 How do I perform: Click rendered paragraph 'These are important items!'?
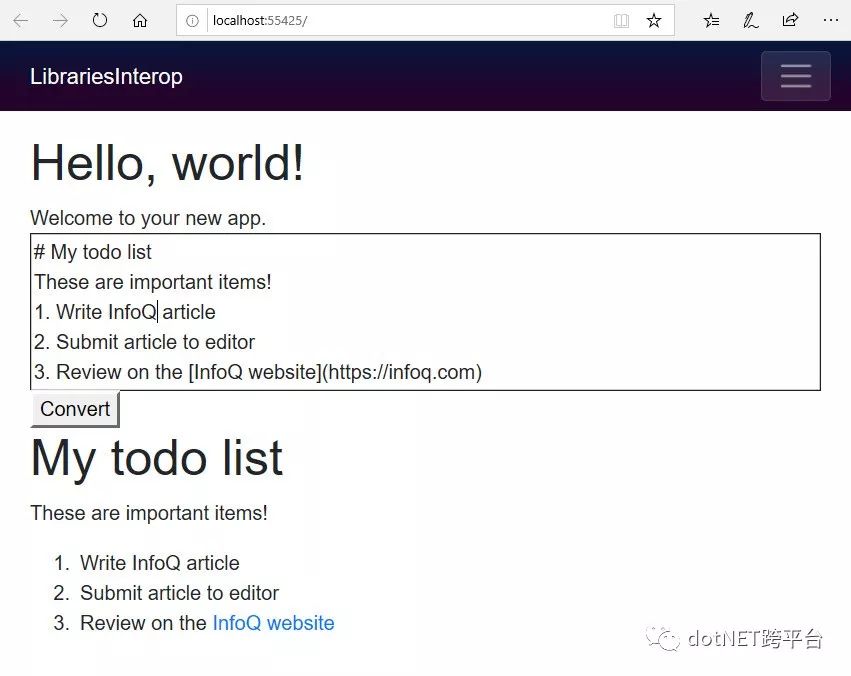click(x=149, y=513)
